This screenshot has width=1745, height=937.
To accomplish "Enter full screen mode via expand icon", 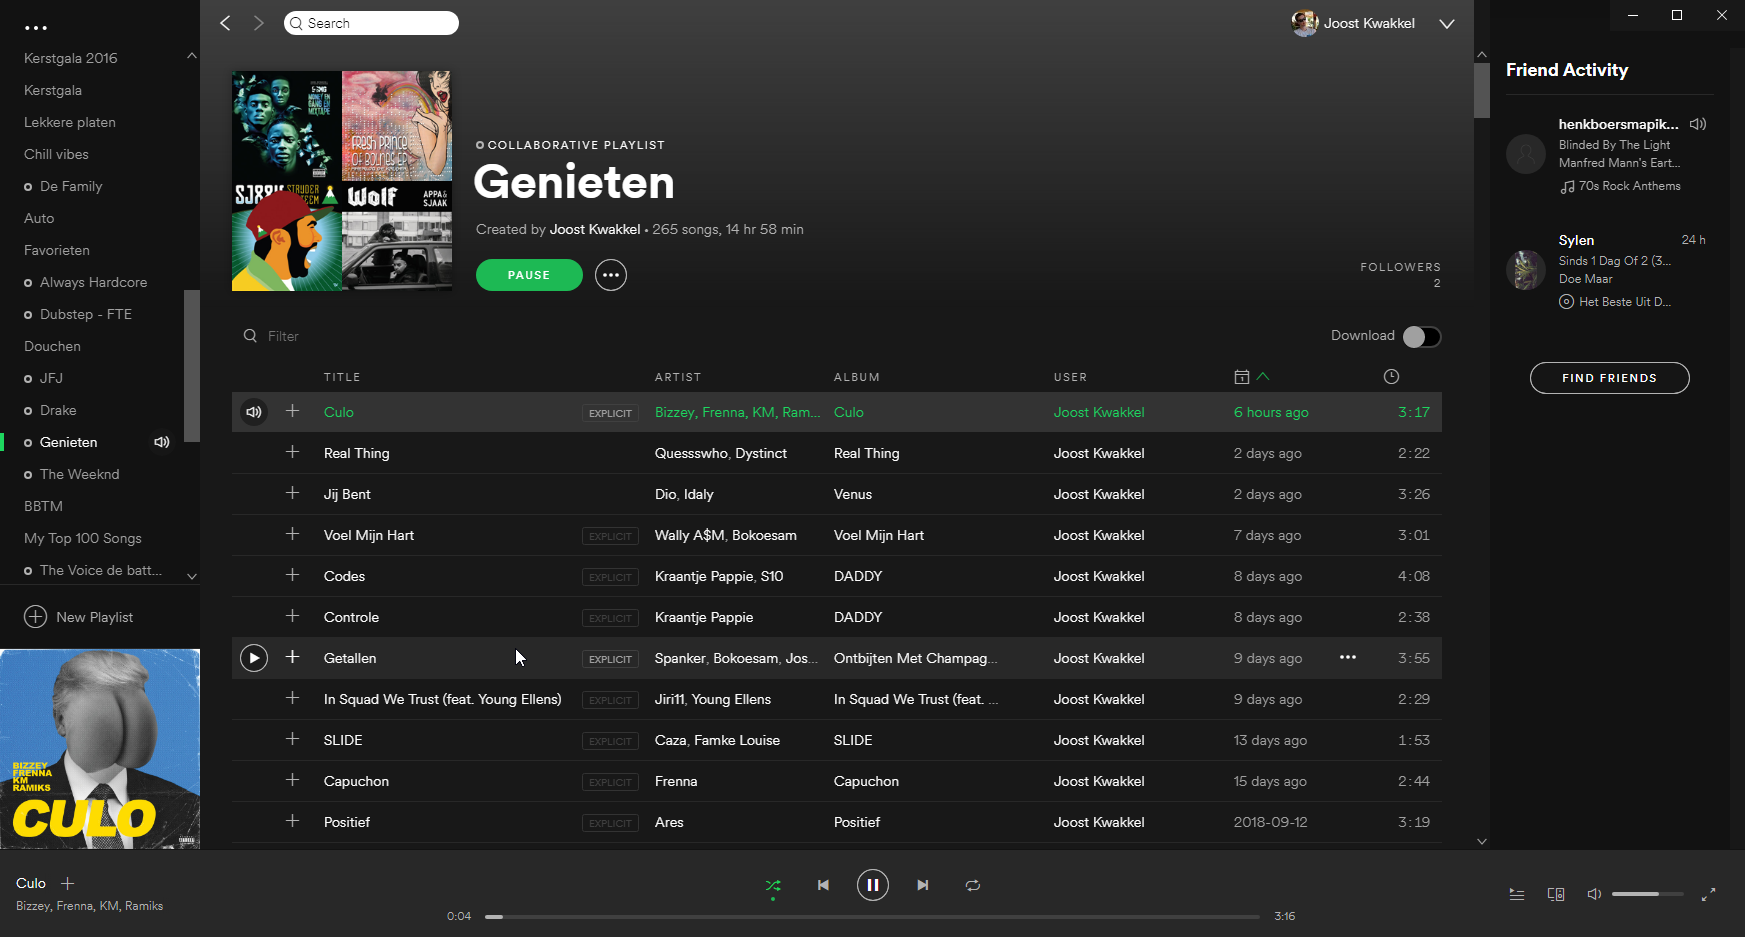I will coord(1708,895).
